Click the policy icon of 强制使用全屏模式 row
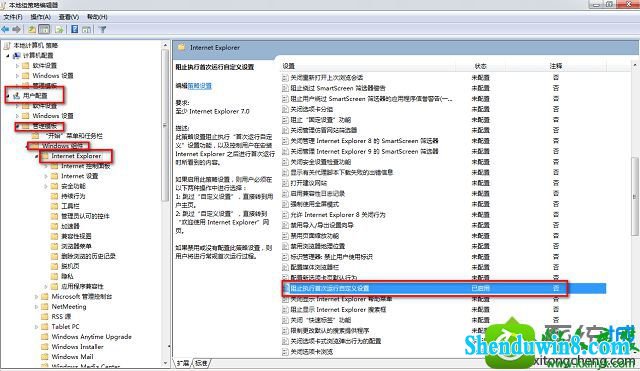The image size is (640, 371). tap(285, 204)
